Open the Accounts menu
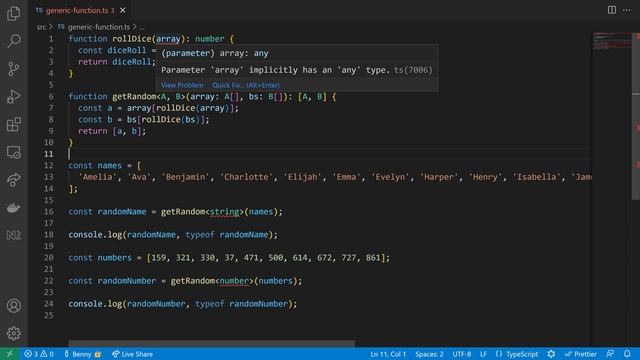 click(x=13, y=306)
